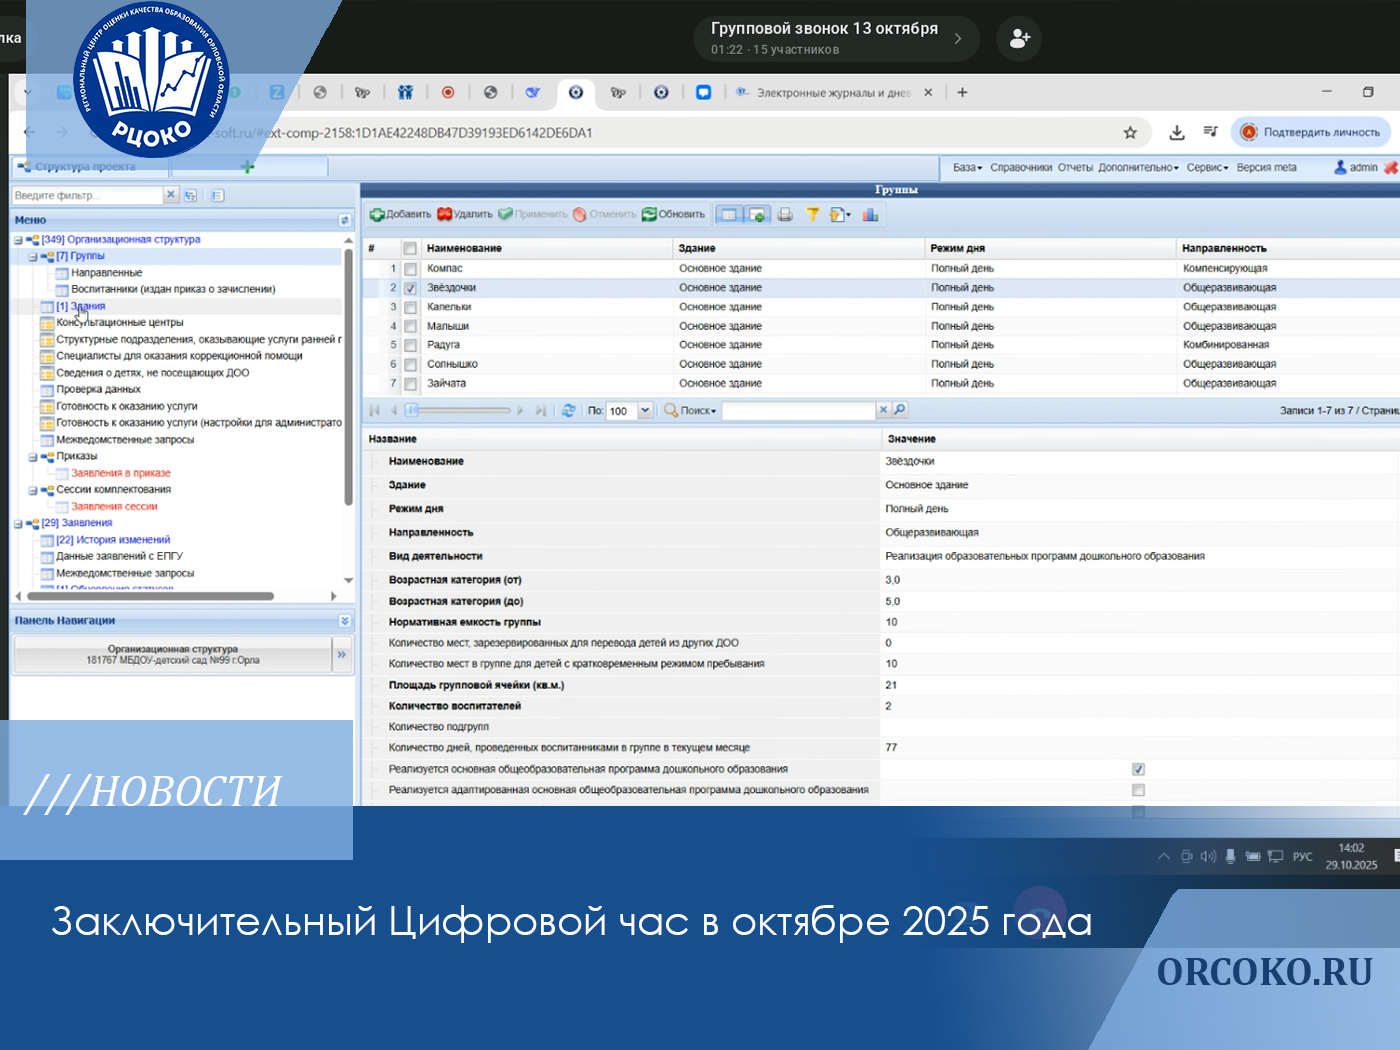
Task: Open the bar chart icon in the grid toolbar
Action: 870,214
